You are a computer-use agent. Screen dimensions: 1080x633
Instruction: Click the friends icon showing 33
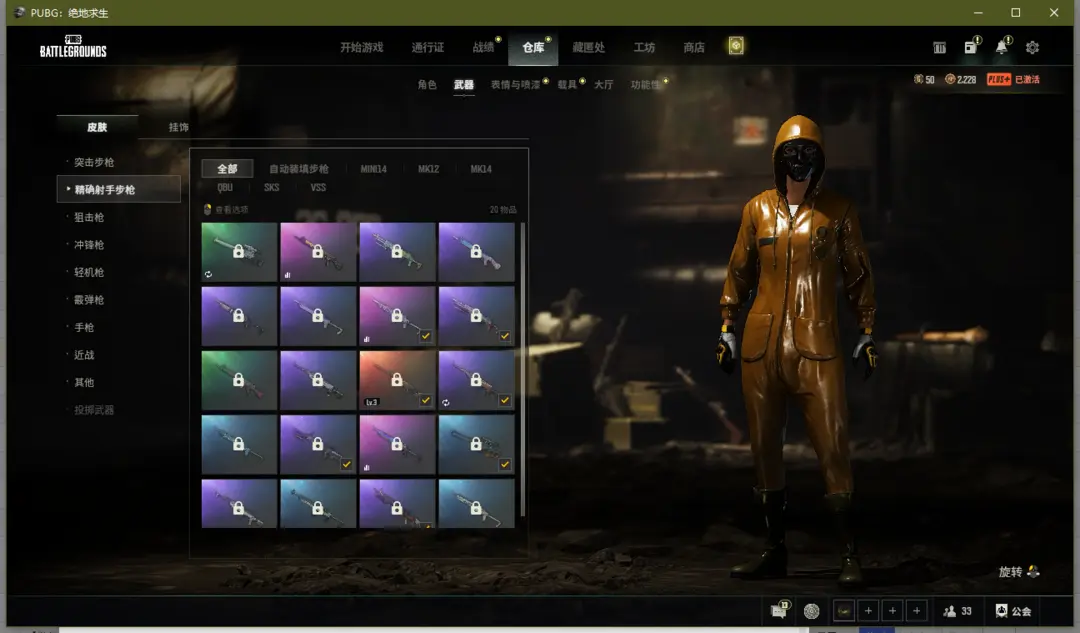(x=950, y=611)
